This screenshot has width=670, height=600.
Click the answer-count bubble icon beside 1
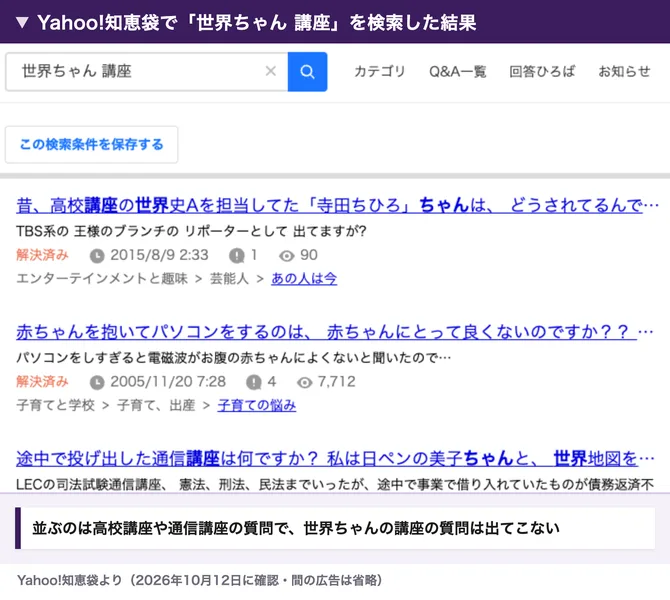[237, 256]
